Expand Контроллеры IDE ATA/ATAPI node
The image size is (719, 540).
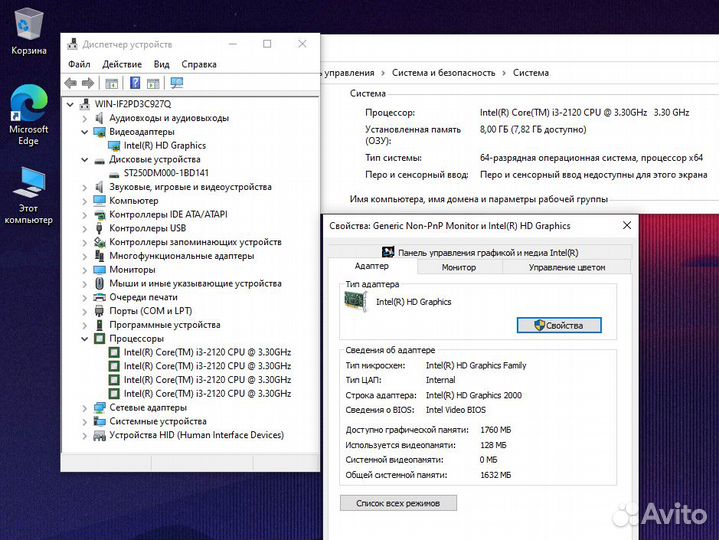(84, 215)
